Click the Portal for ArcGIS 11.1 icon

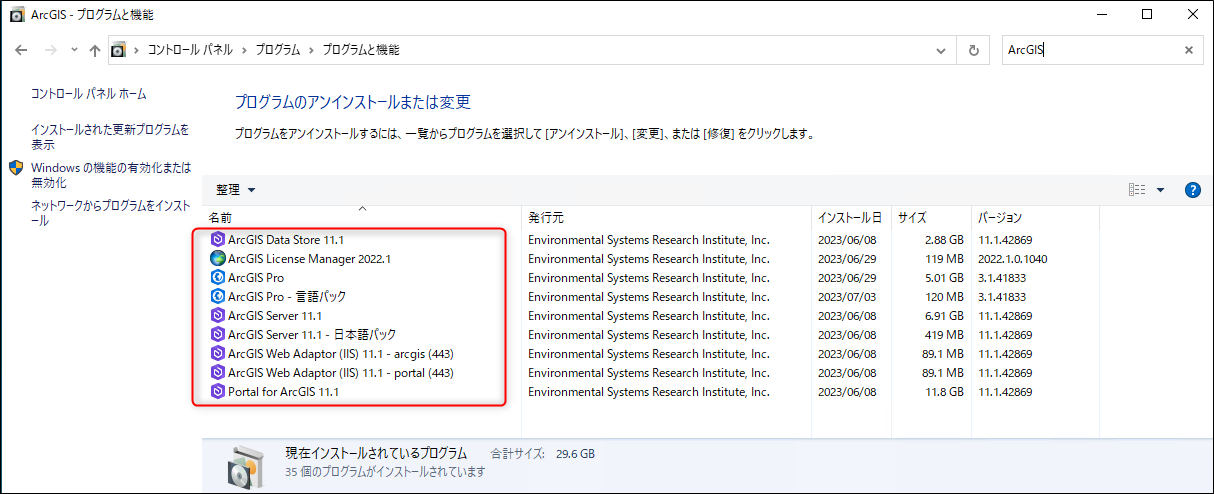point(218,392)
